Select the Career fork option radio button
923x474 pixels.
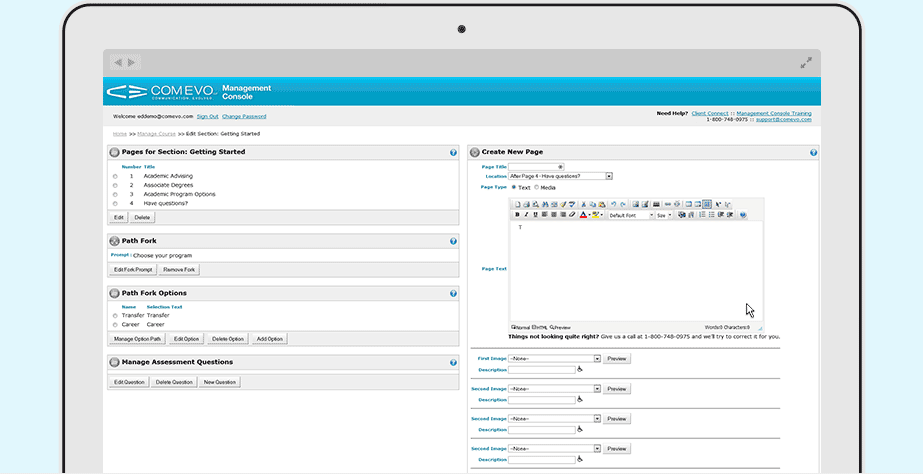click(115, 325)
